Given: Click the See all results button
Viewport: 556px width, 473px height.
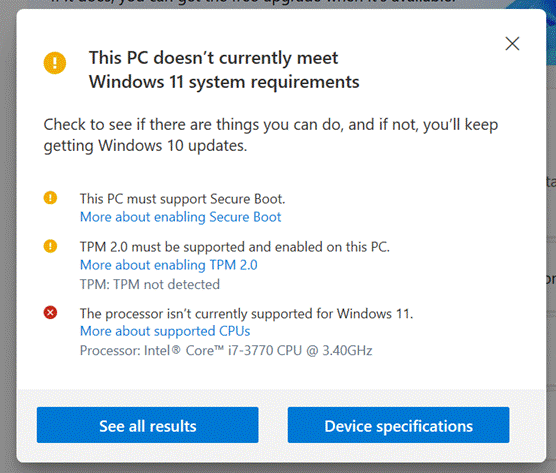Looking at the screenshot, I should pos(148,425).
